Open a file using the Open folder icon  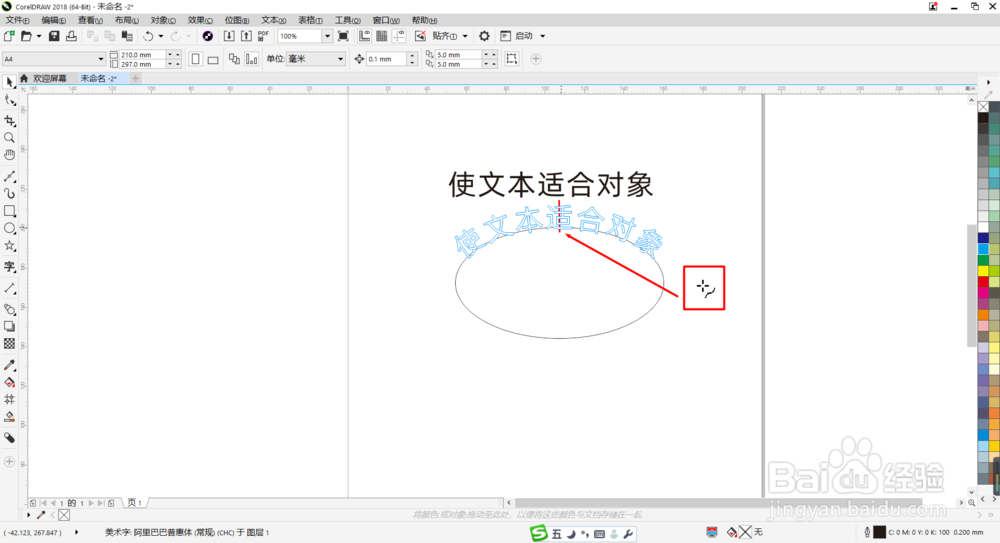coord(26,36)
